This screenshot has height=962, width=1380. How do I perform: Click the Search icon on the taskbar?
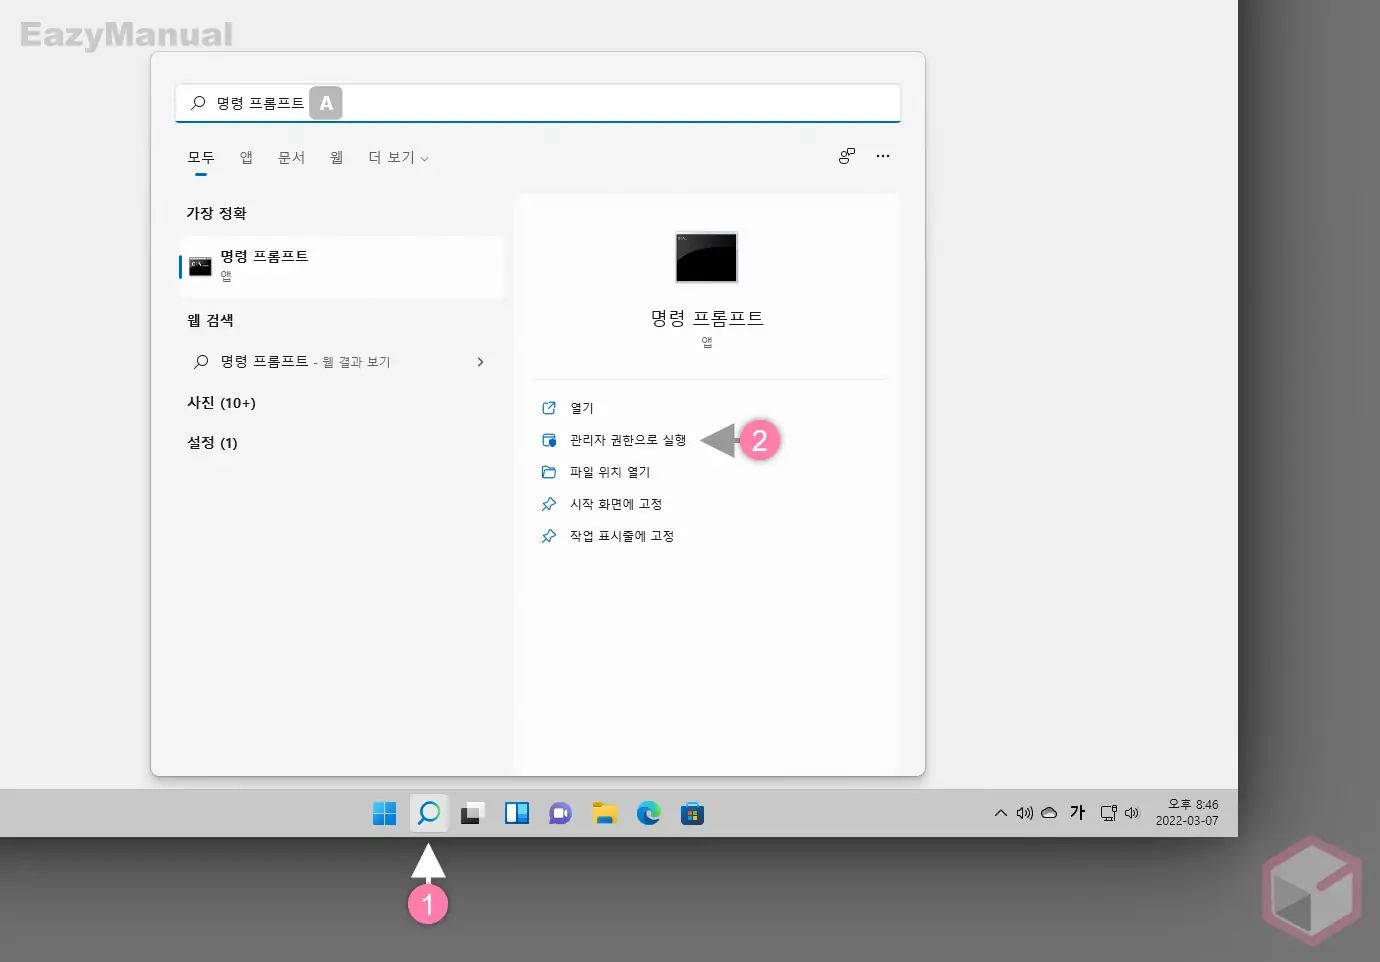coord(428,813)
